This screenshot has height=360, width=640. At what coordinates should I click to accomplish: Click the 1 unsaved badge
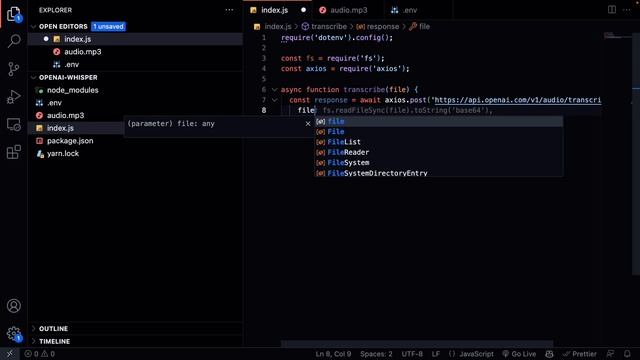point(108,27)
